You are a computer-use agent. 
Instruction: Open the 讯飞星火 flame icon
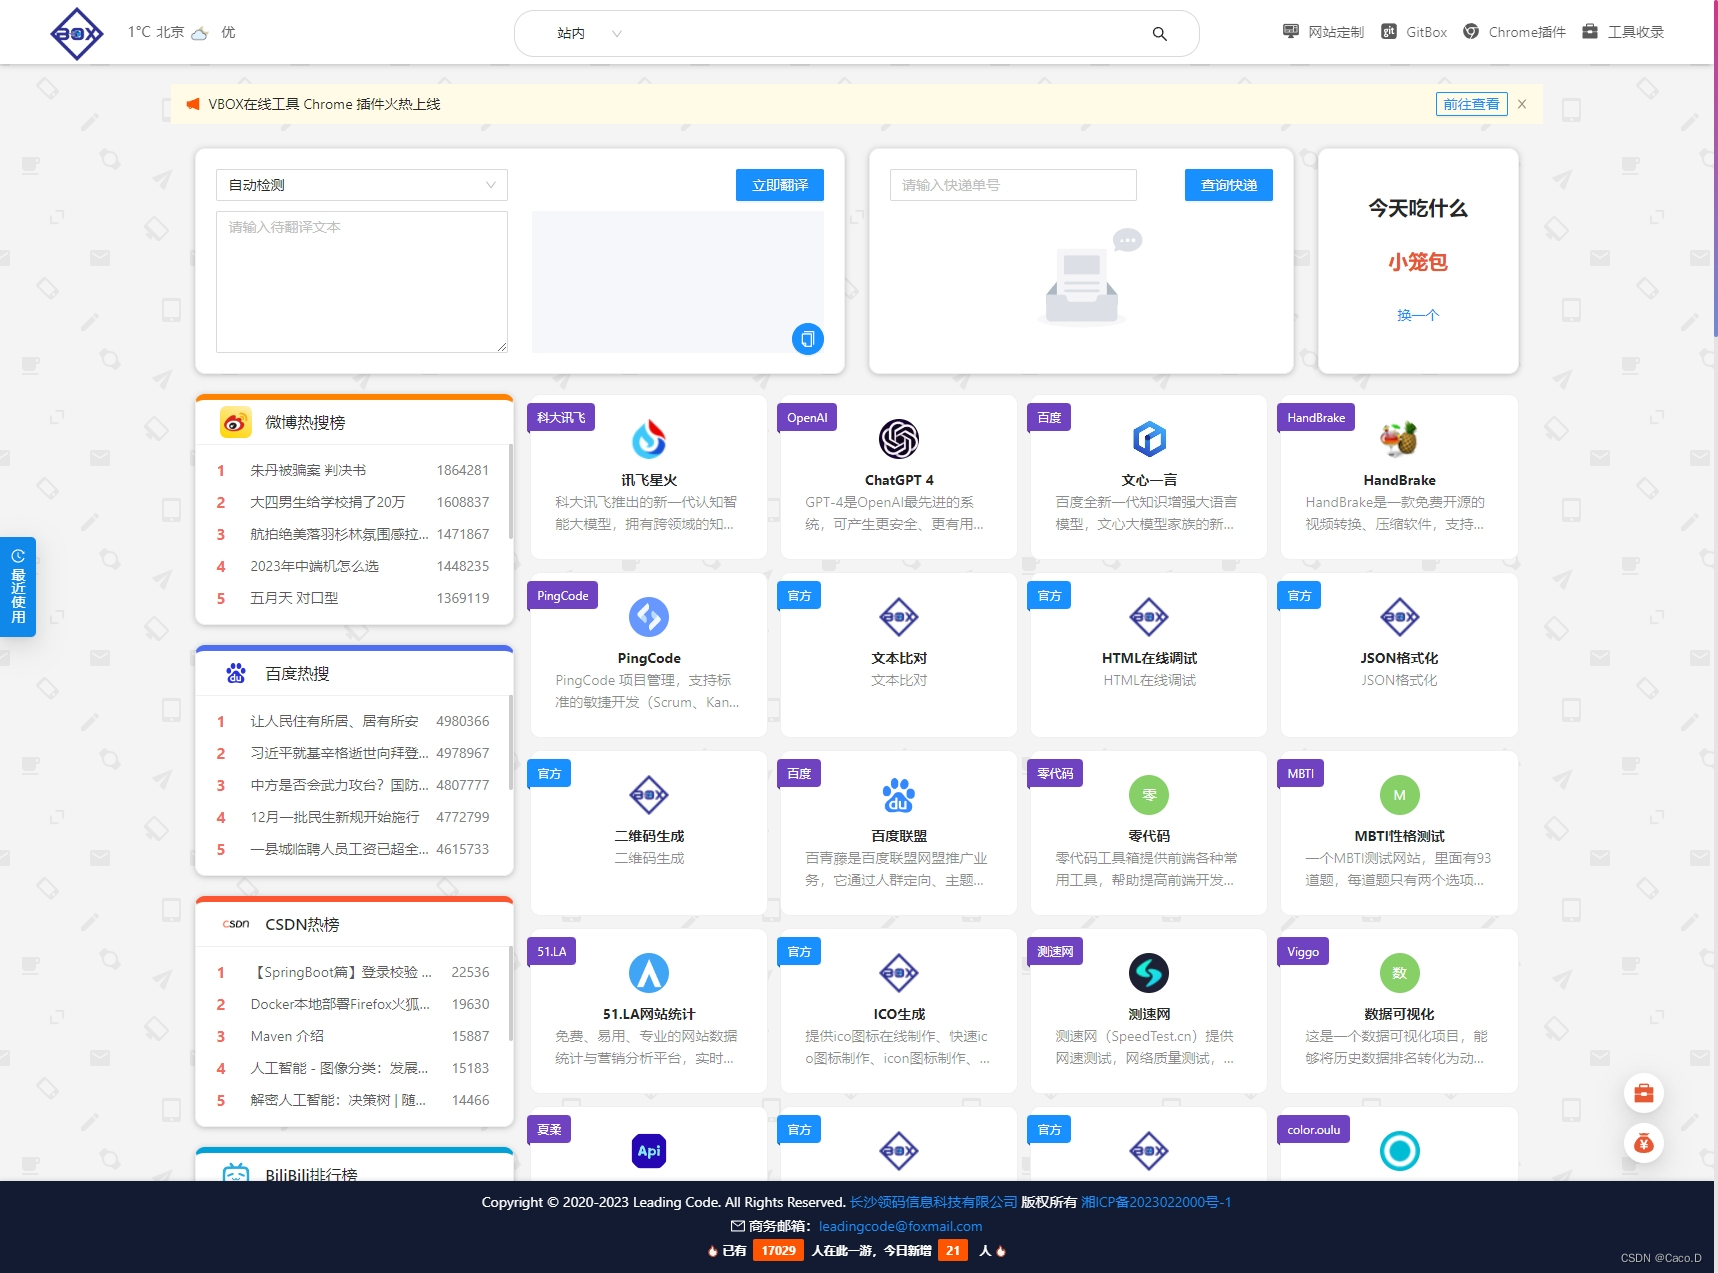pyautogui.click(x=649, y=439)
